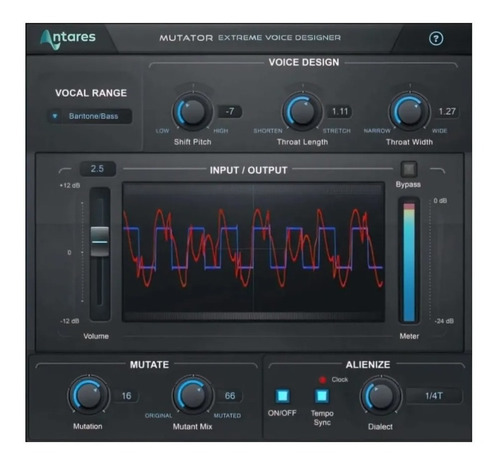The width and height of the screenshot is (500, 467).
Task: Click the Volume fader handle
Action: click(x=100, y=242)
